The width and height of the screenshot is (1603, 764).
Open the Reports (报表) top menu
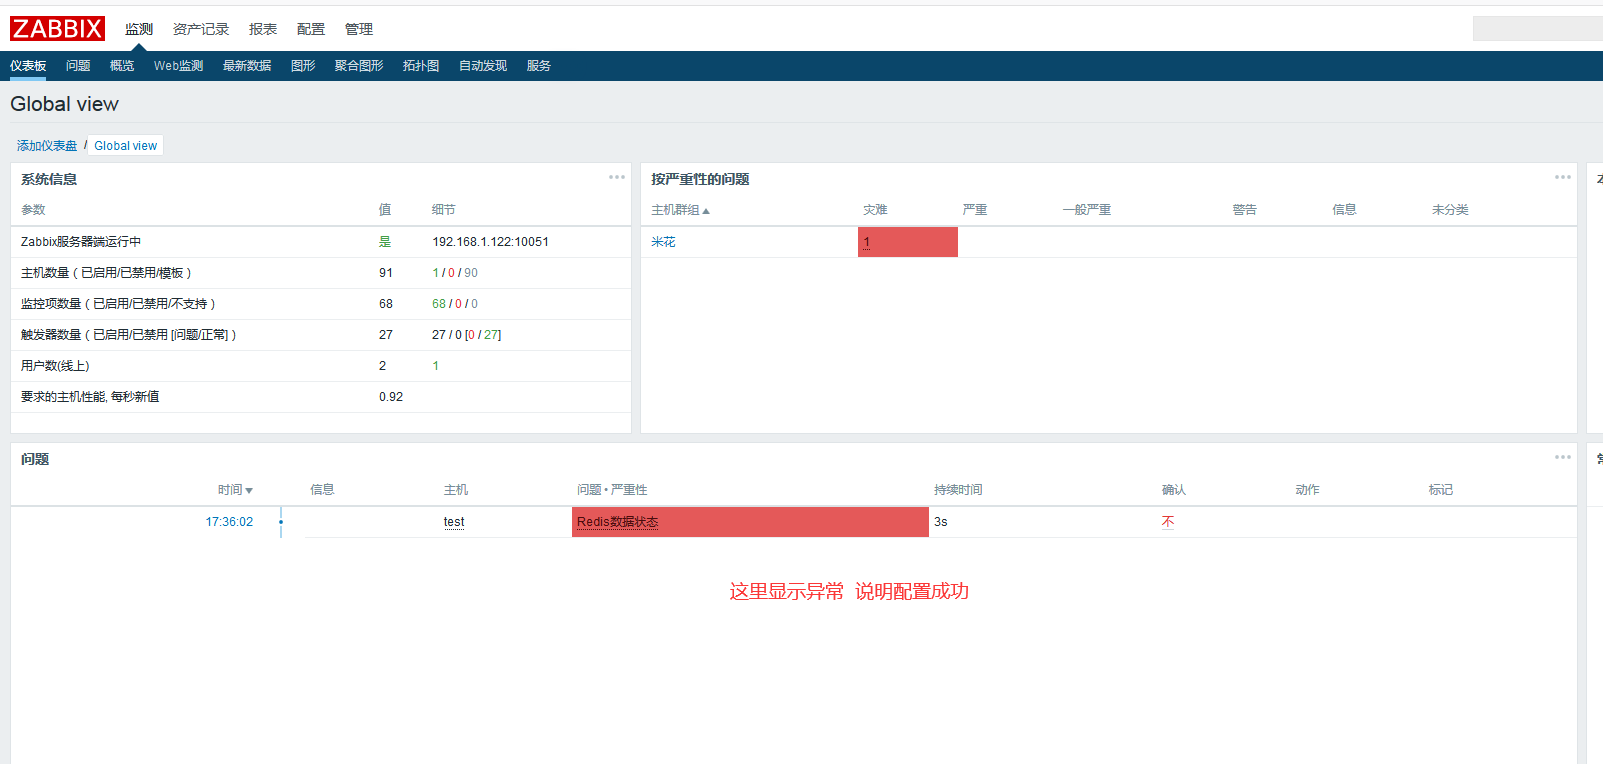[262, 29]
